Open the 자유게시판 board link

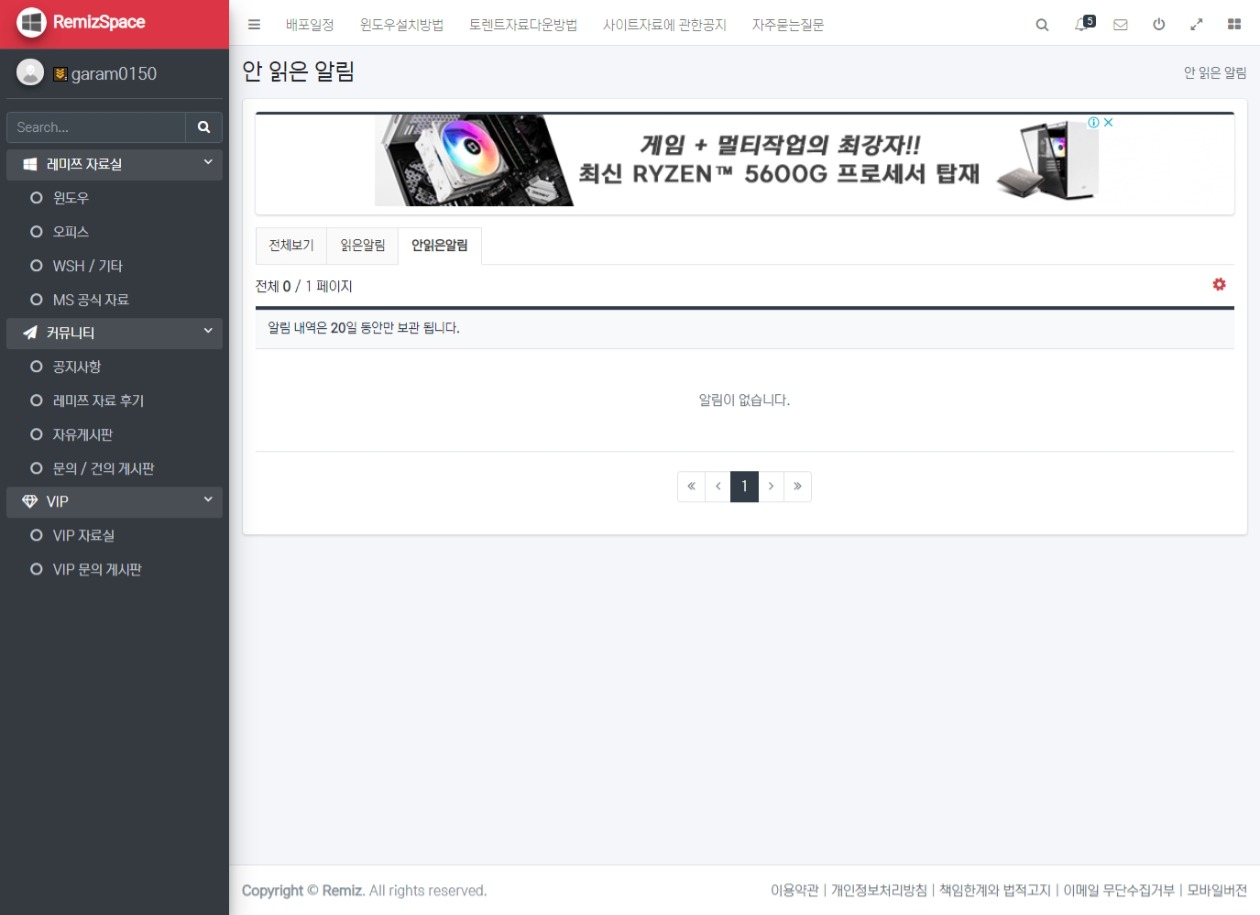click(x=83, y=435)
